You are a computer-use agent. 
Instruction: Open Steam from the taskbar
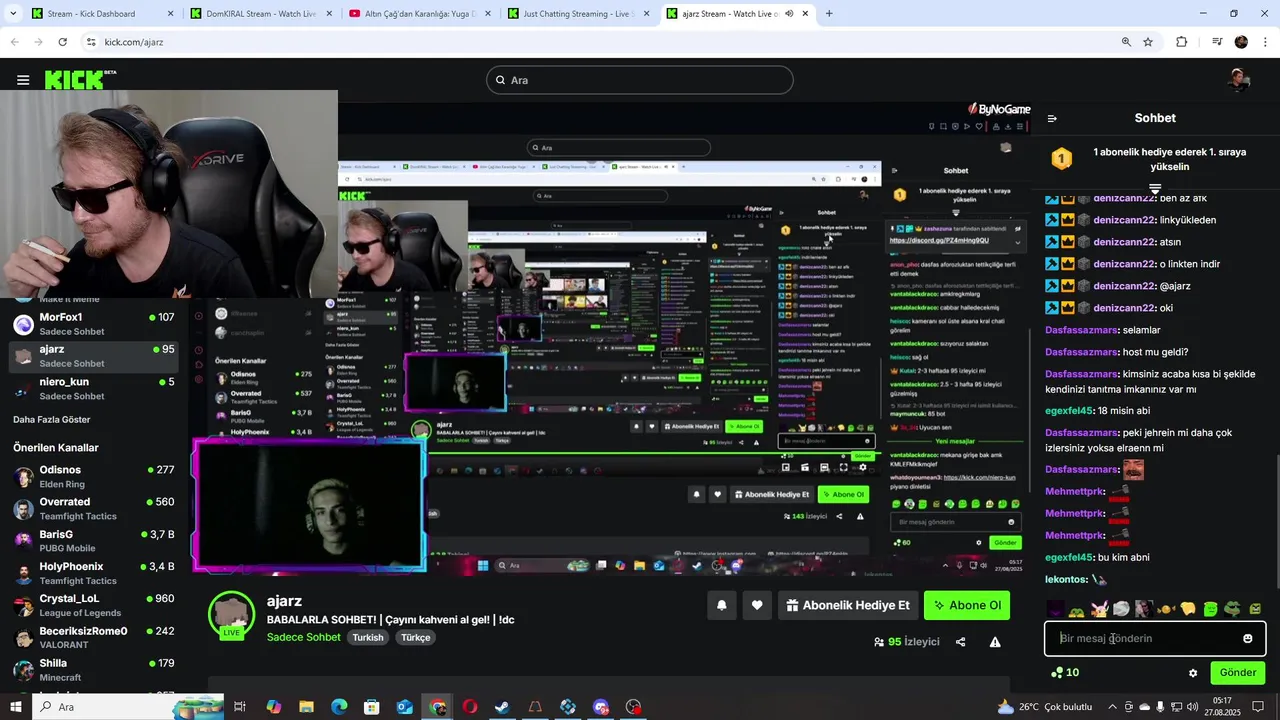pyautogui.click(x=502, y=707)
